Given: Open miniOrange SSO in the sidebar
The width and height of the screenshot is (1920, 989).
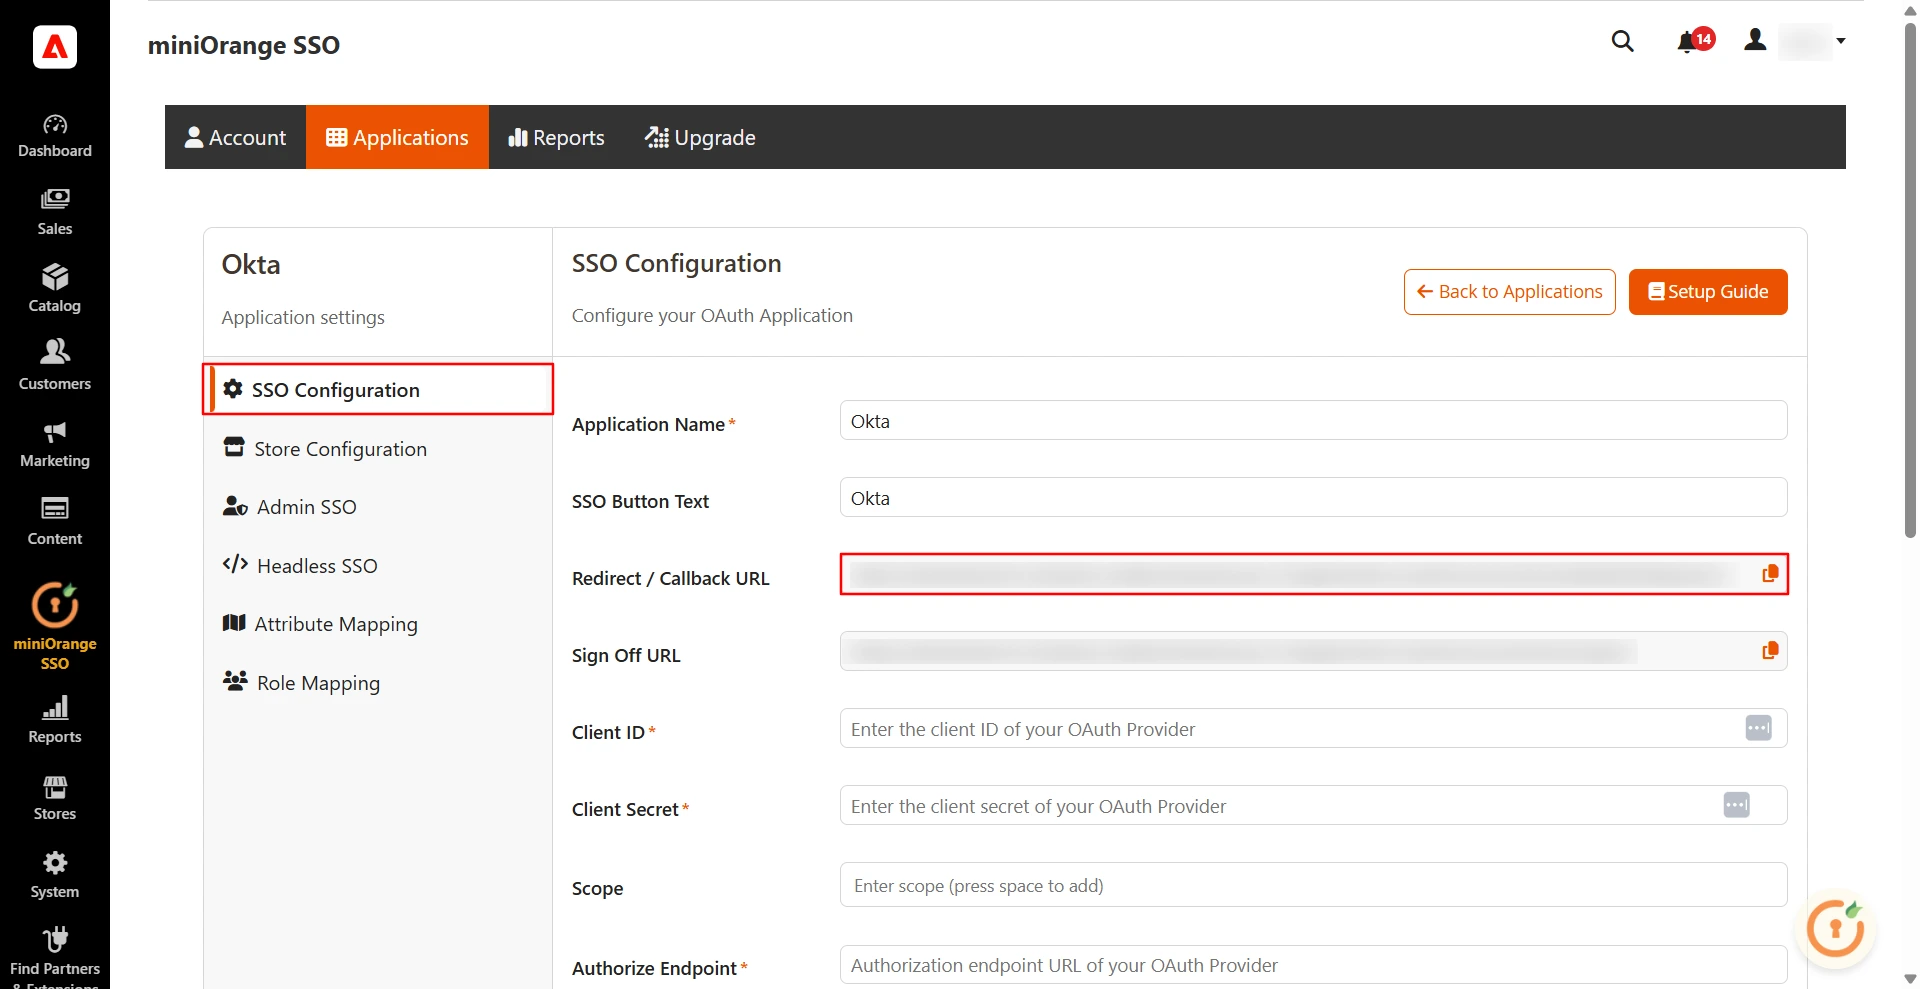Looking at the screenshot, I should pyautogui.click(x=55, y=626).
